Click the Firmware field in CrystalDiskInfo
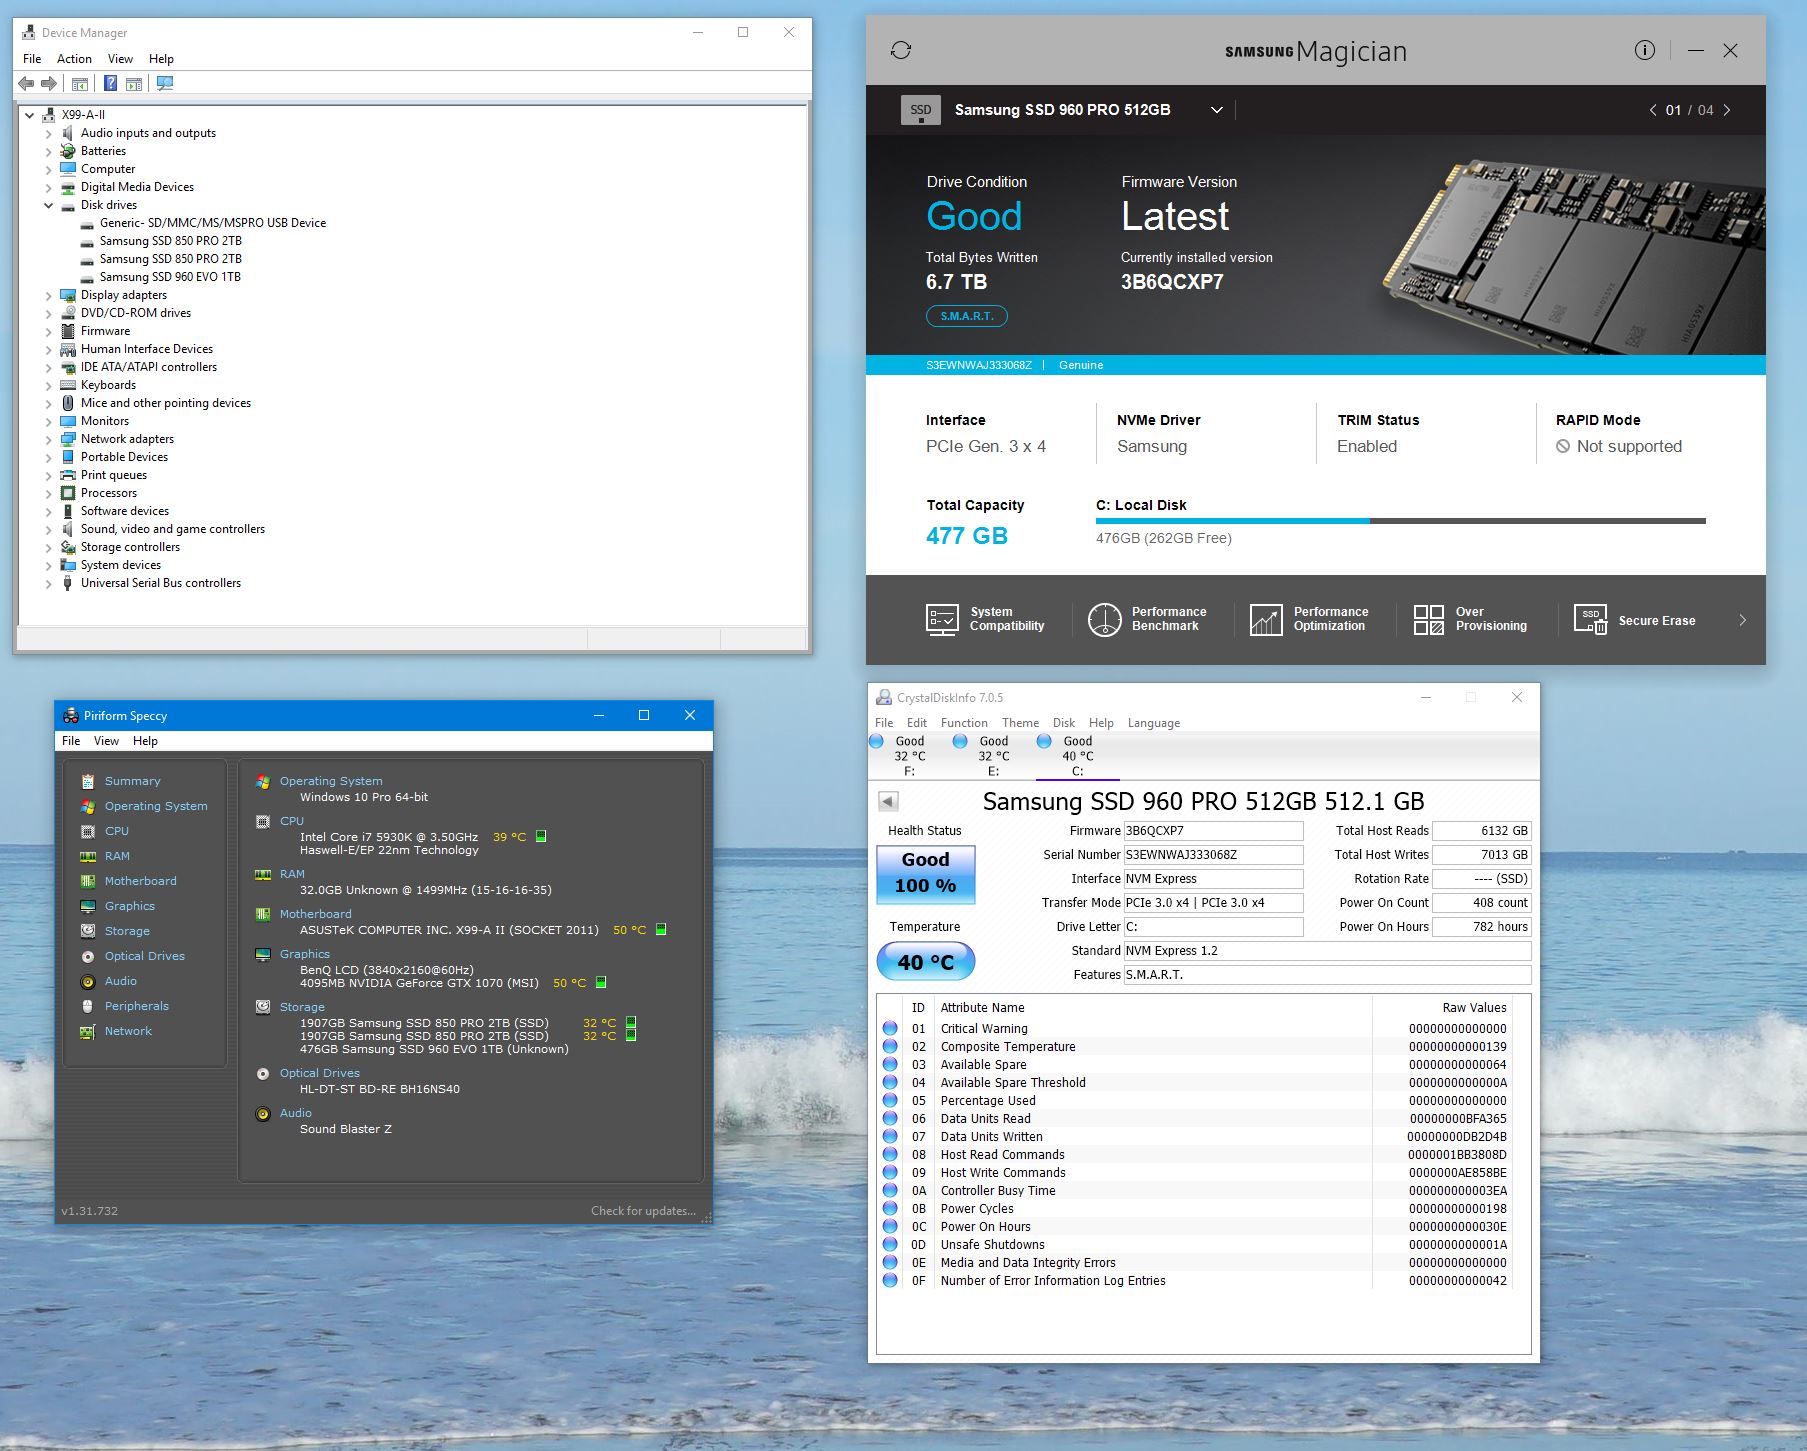This screenshot has height=1451, width=1807. (x=1213, y=831)
